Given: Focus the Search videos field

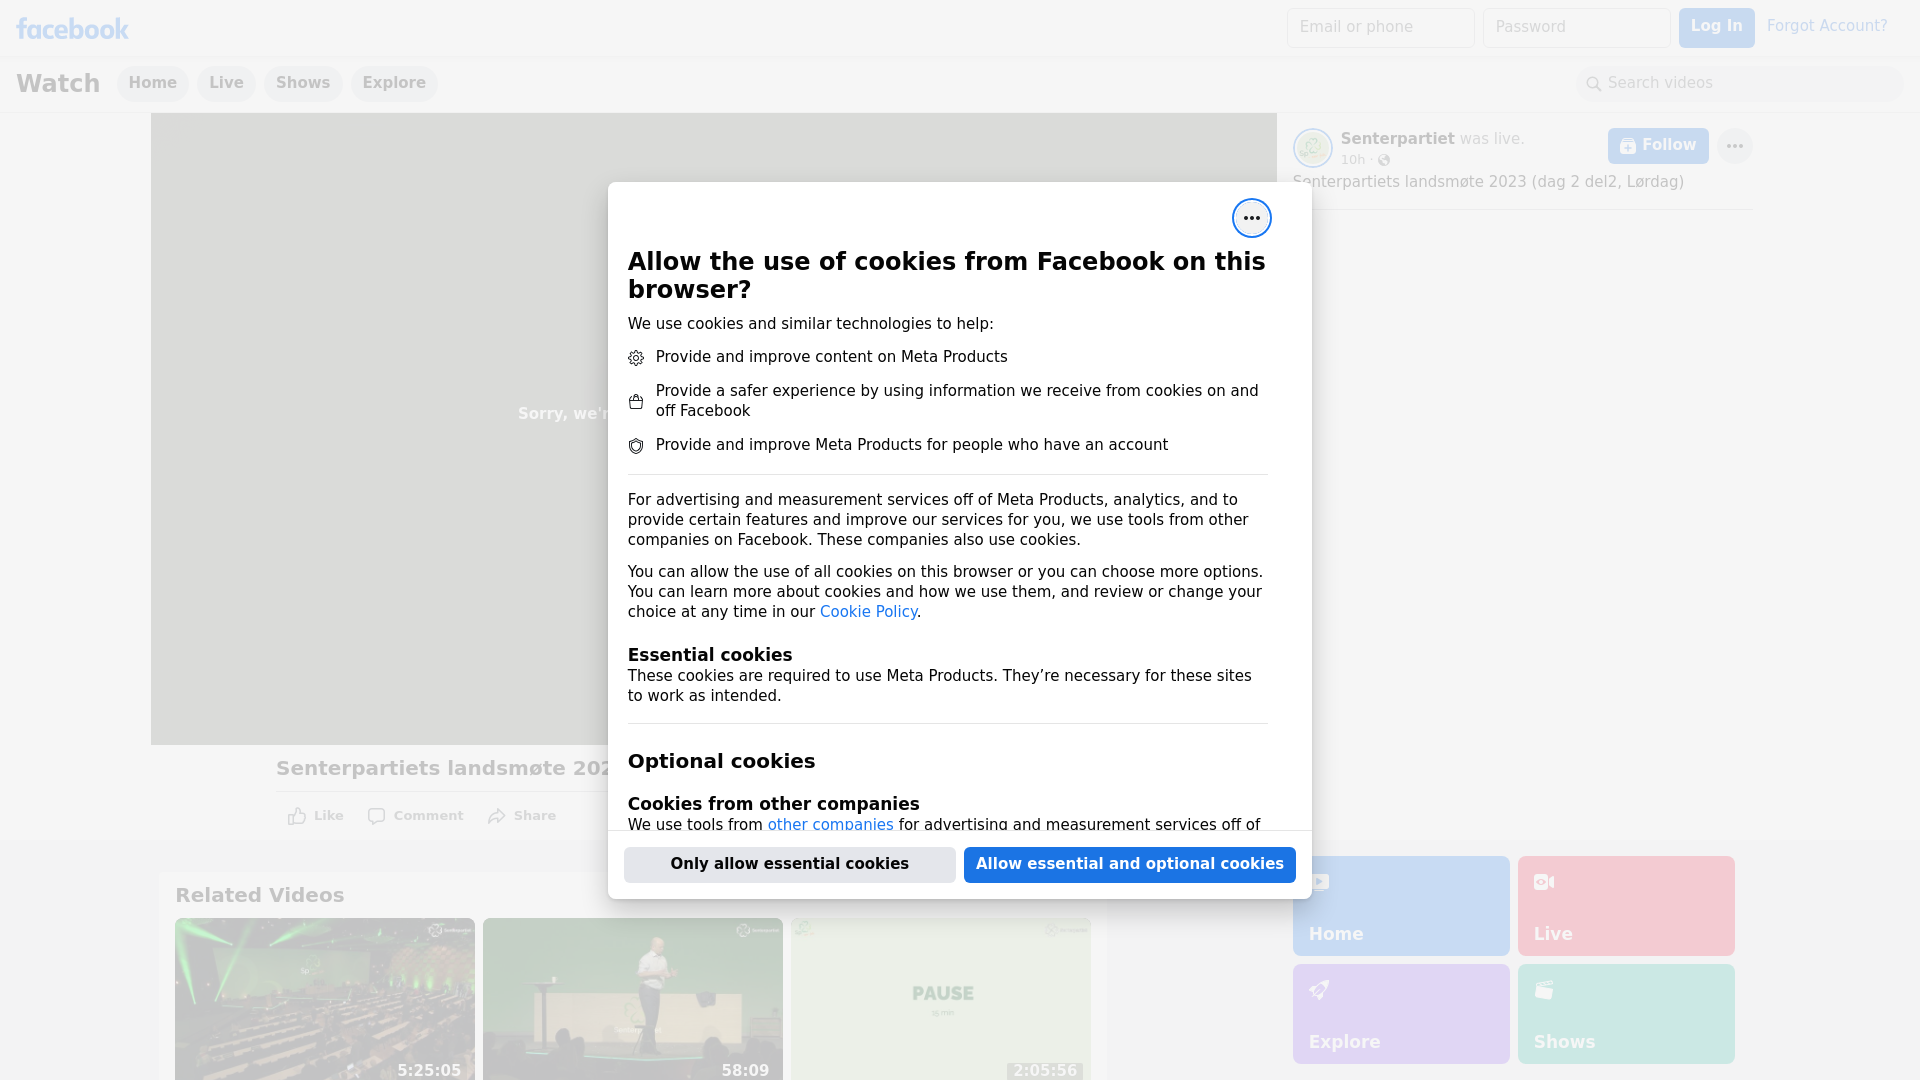Looking at the screenshot, I should (1740, 84).
